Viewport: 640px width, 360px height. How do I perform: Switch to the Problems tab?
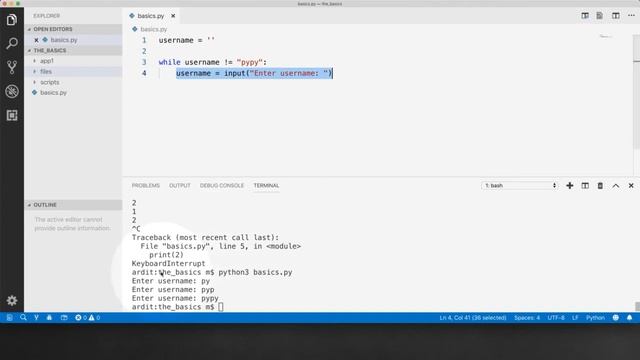point(146,186)
